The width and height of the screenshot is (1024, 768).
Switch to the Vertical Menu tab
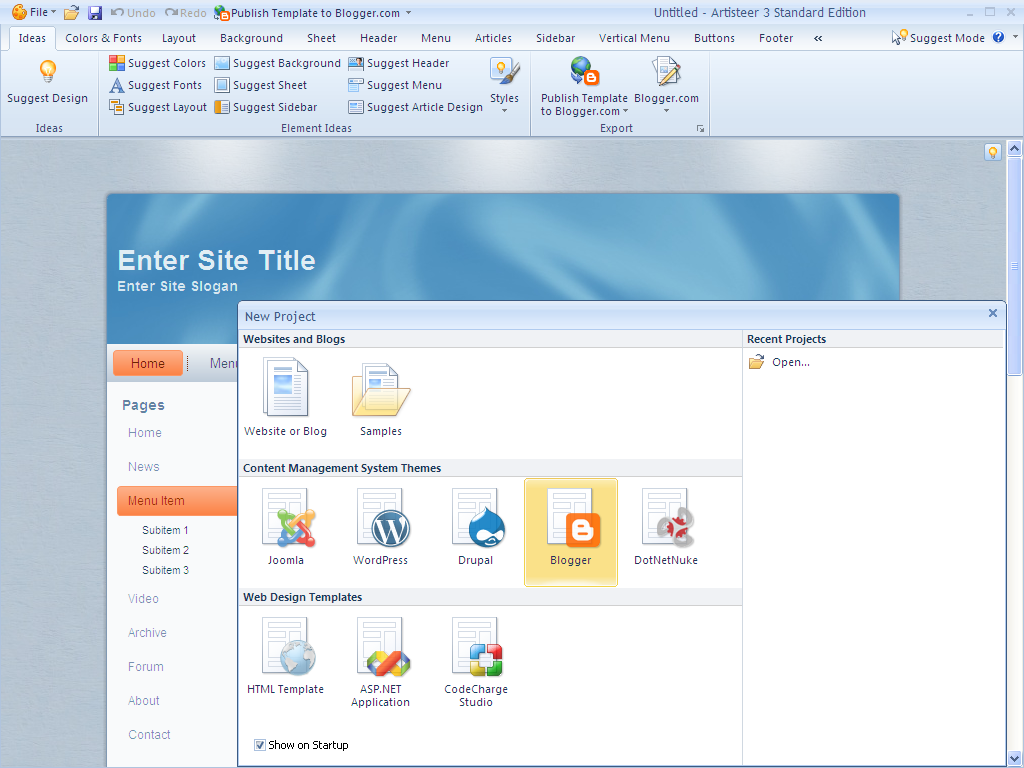[x=634, y=38]
